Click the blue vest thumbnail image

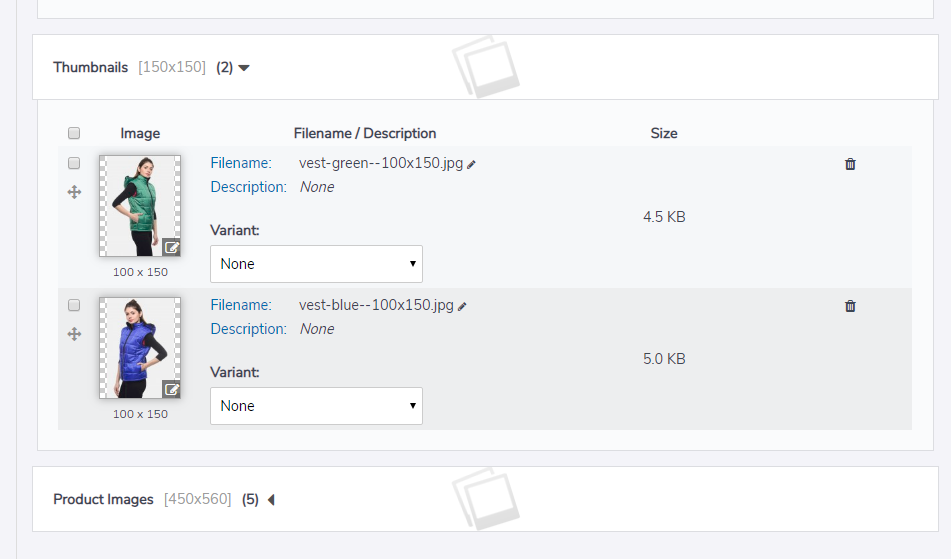pyautogui.click(x=139, y=347)
